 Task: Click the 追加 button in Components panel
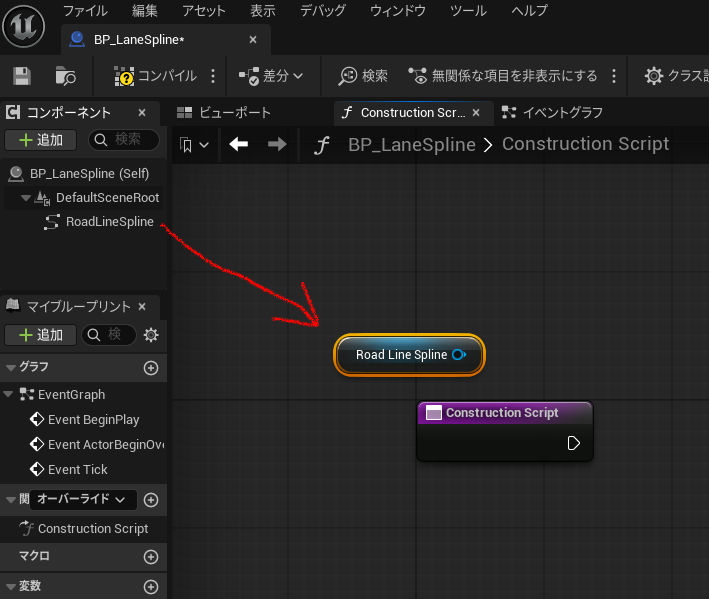tap(40, 140)
